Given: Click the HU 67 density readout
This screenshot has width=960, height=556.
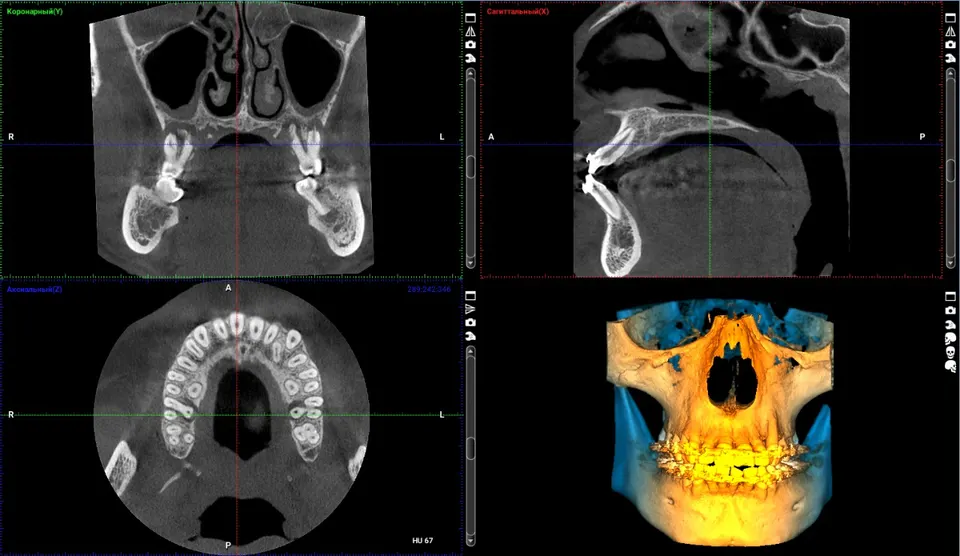Looking at the screenshot, I should pyautogui.click(x=422, y=541).
